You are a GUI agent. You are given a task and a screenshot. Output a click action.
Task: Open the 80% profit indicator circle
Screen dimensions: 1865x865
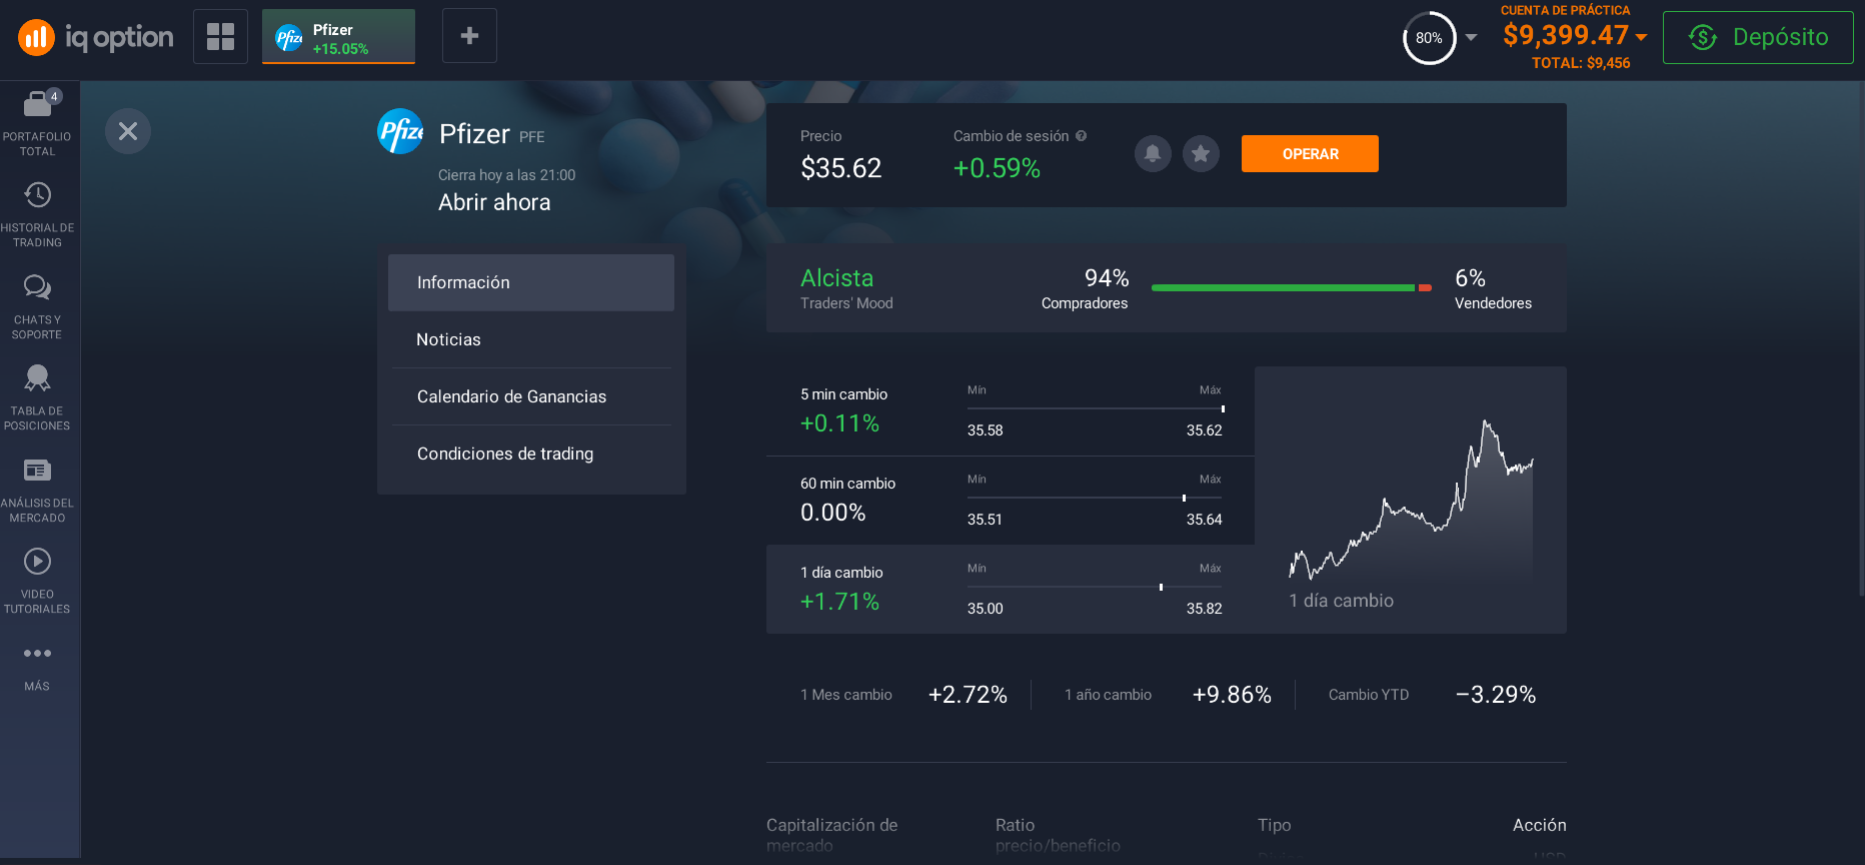click(1429, 38)
